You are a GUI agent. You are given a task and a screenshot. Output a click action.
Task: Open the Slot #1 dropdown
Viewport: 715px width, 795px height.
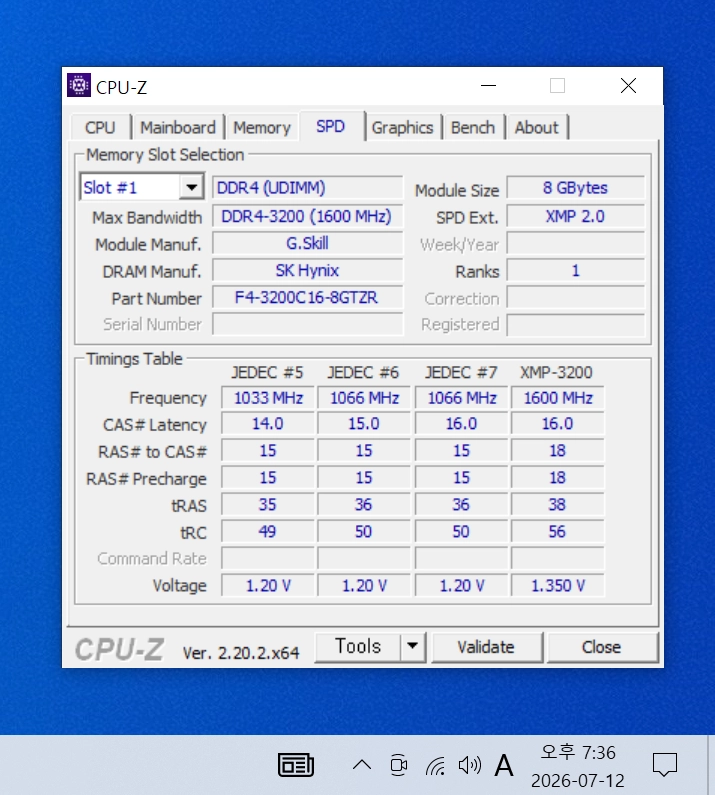tap(141, 188)
